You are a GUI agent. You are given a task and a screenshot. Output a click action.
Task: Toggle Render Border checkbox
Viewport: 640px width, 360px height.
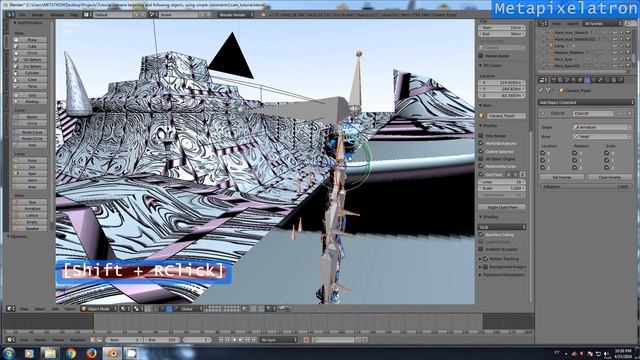(481, 56)
